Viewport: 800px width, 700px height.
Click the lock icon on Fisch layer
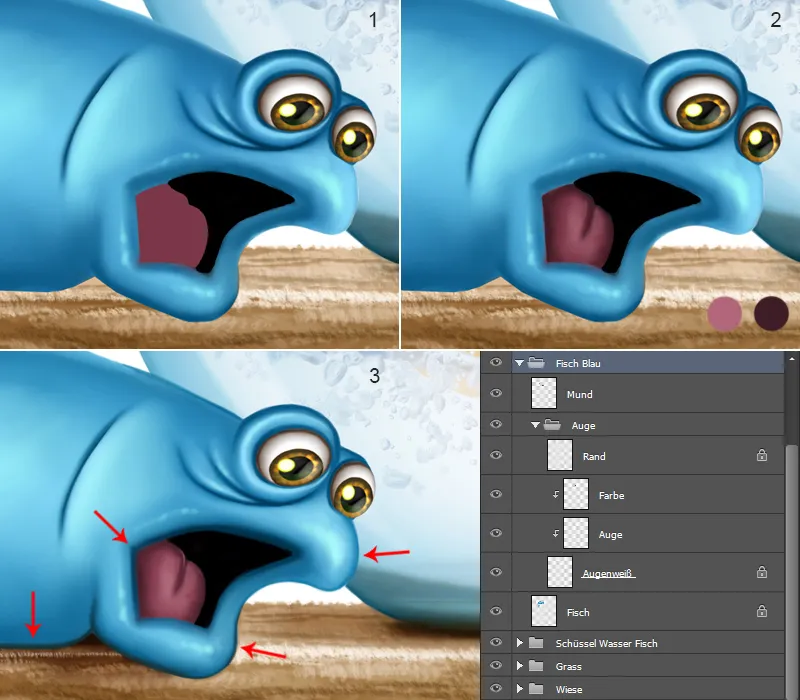pos(762,611)
